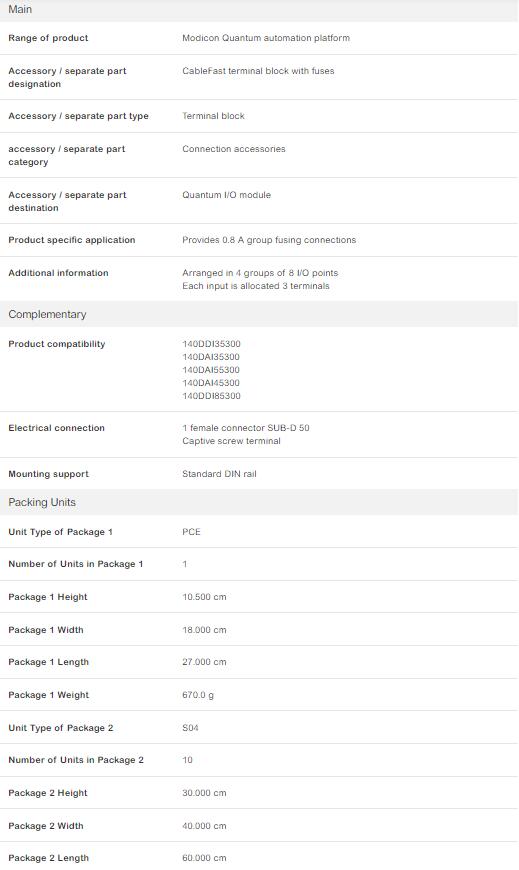The image size is (519, 870).
Task: Select compatible product 140DDI35300
Action: pos(211,344)
